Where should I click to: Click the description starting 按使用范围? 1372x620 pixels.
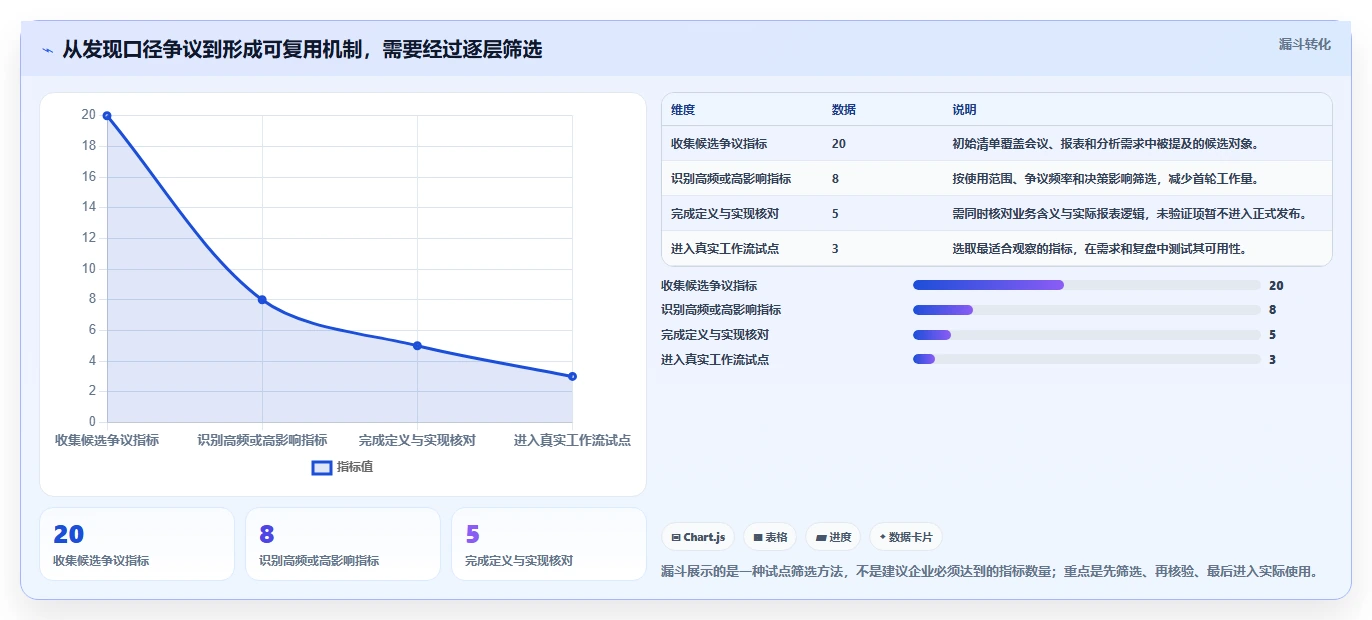1105,179
